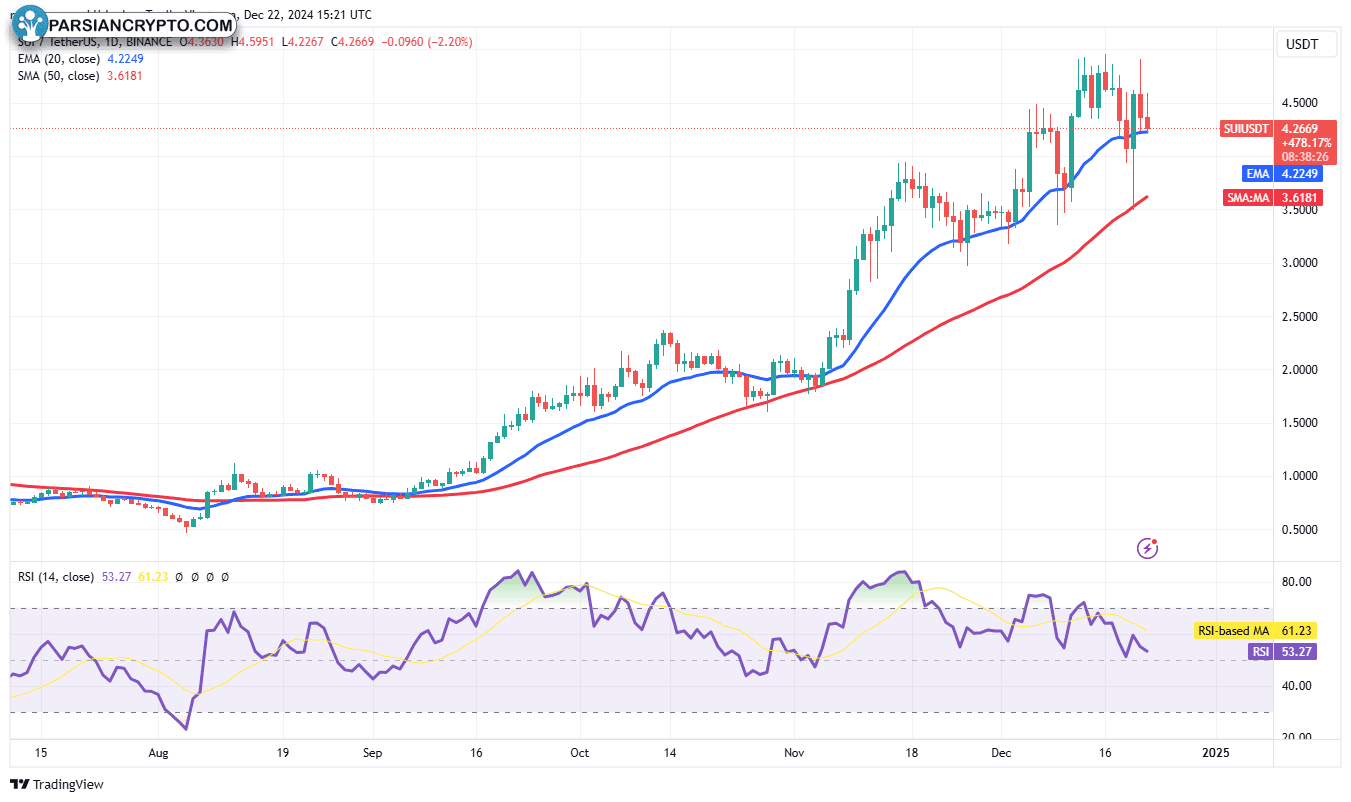Click the 4.5000 price axis label
This screenshot has height=802, width=1351.
pyautogui.click(x=1302, y=103)
